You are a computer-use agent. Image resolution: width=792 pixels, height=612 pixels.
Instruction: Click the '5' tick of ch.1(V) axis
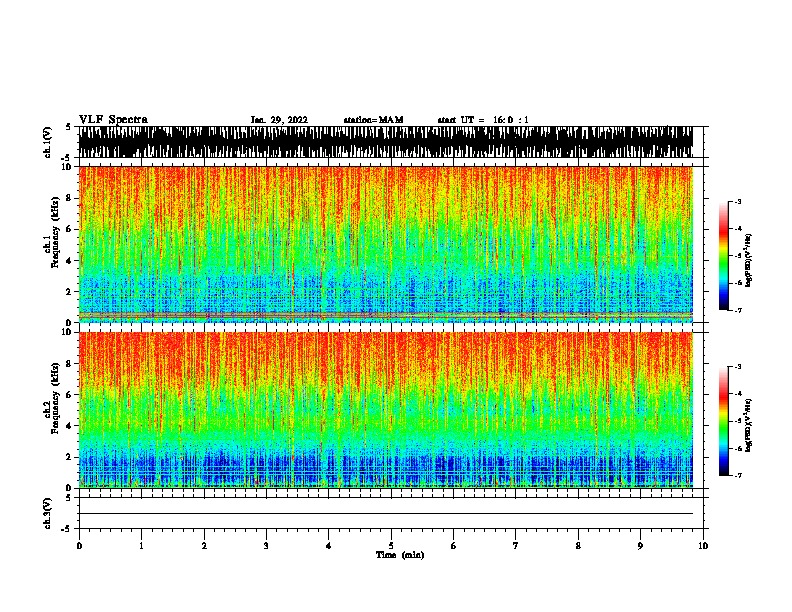[68, 127]
